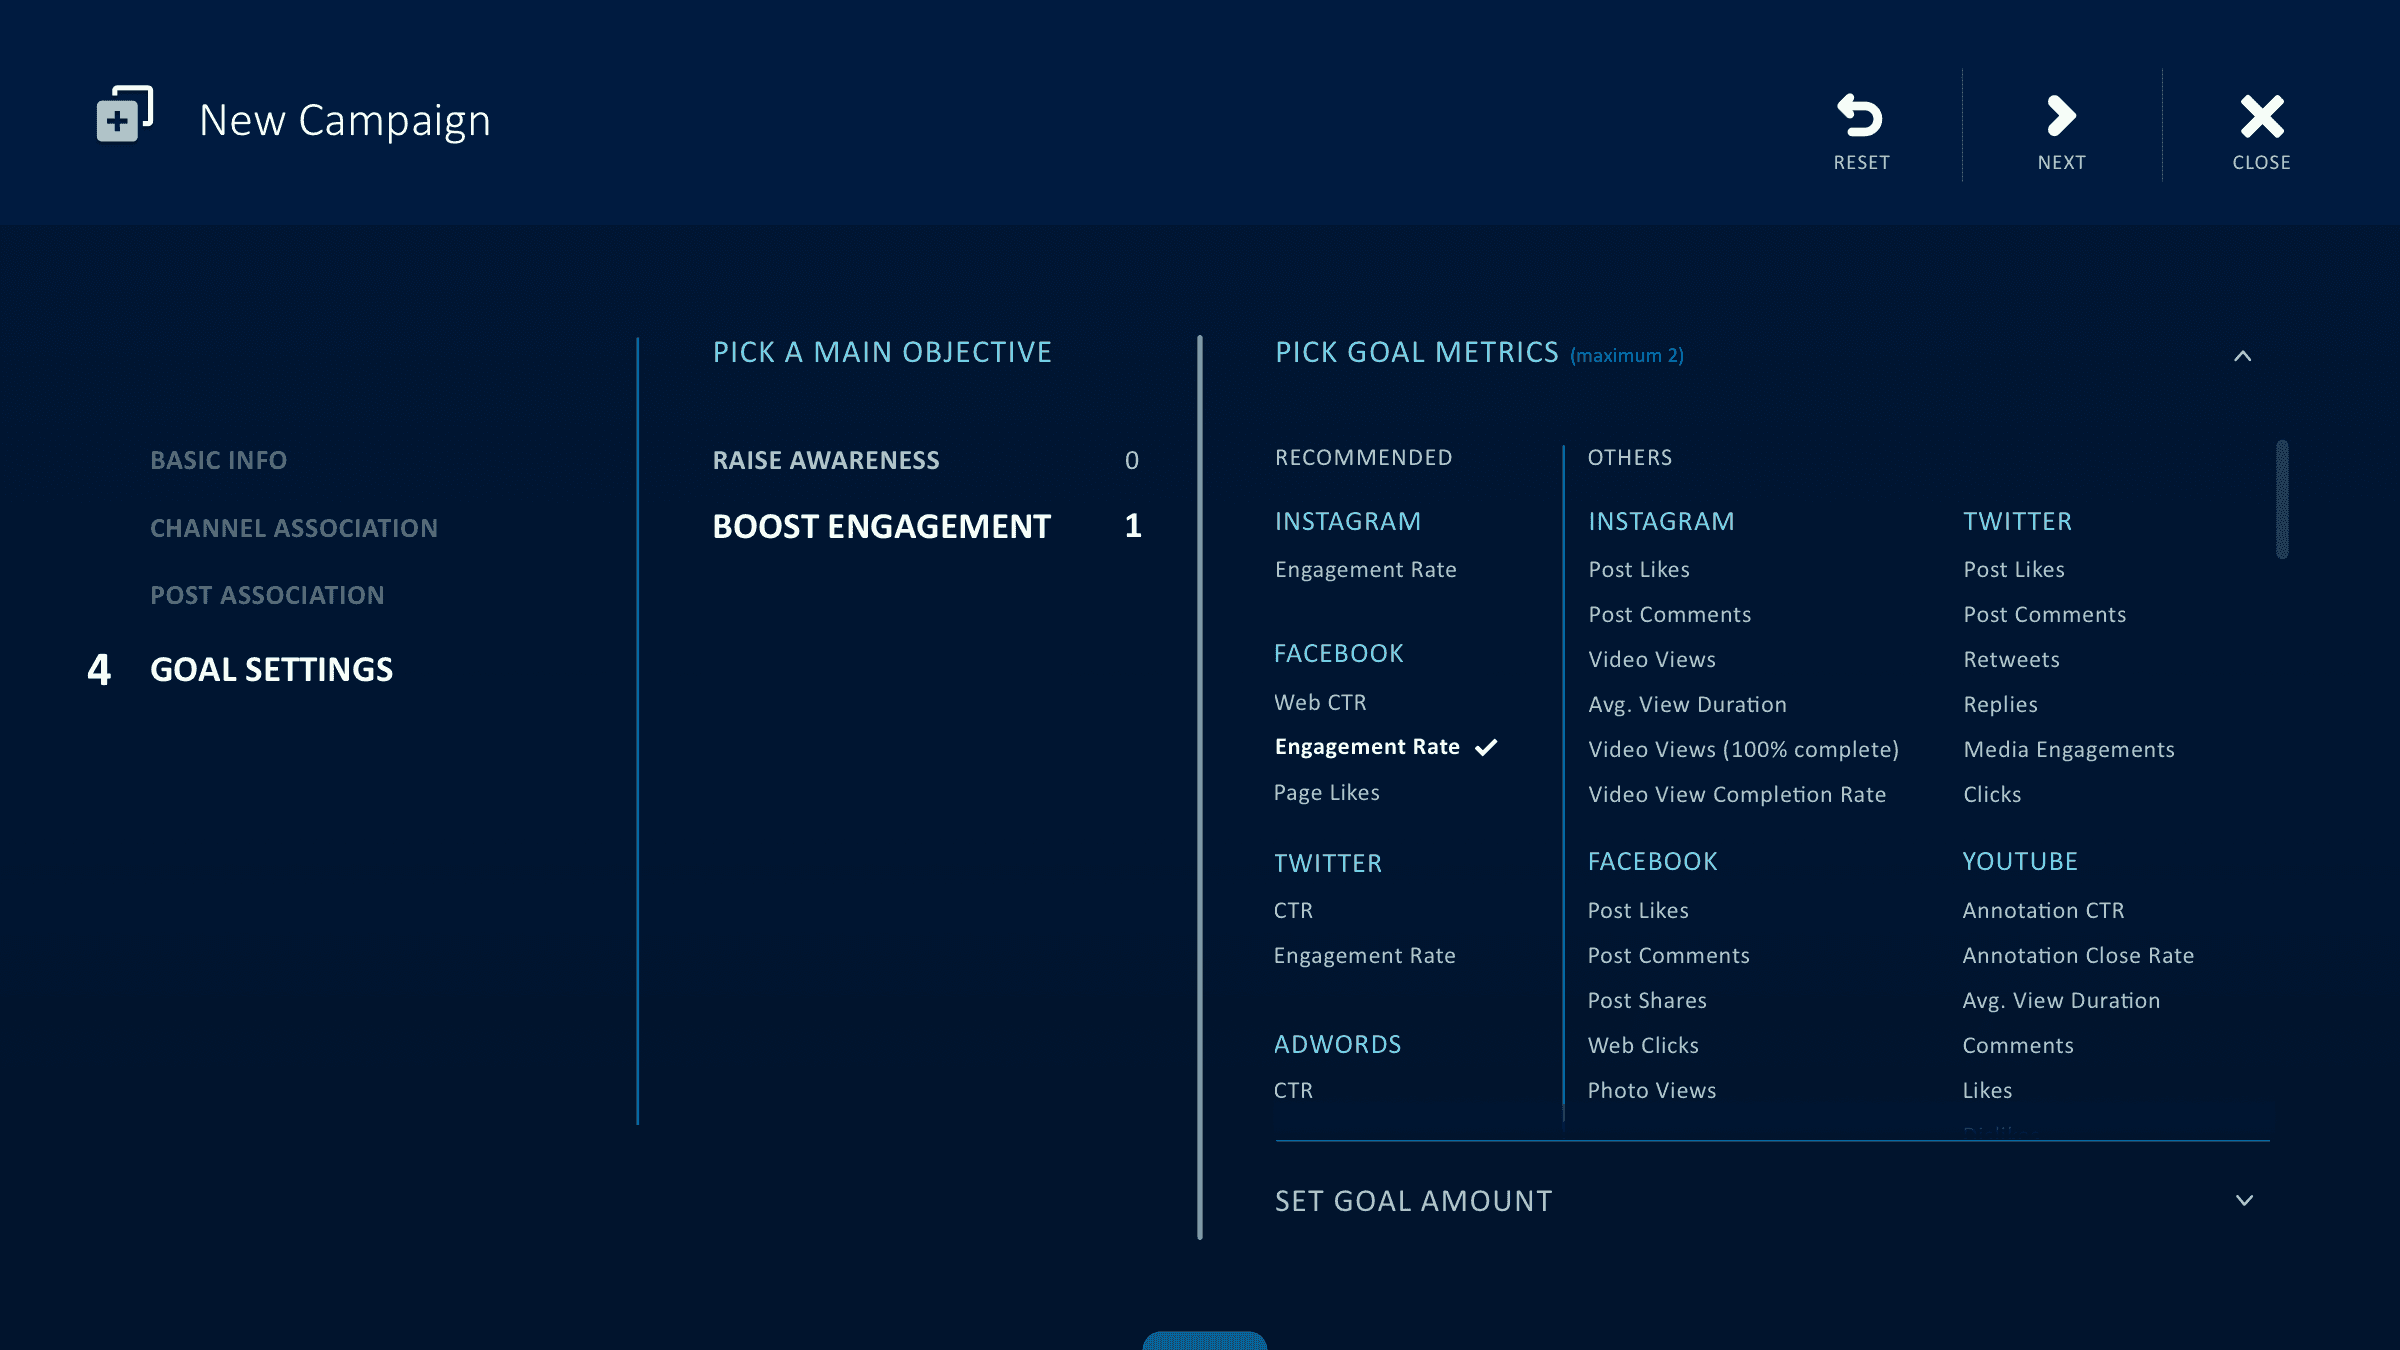
Task: Click the Reset arrow icon
Action: pos(1860,116)
